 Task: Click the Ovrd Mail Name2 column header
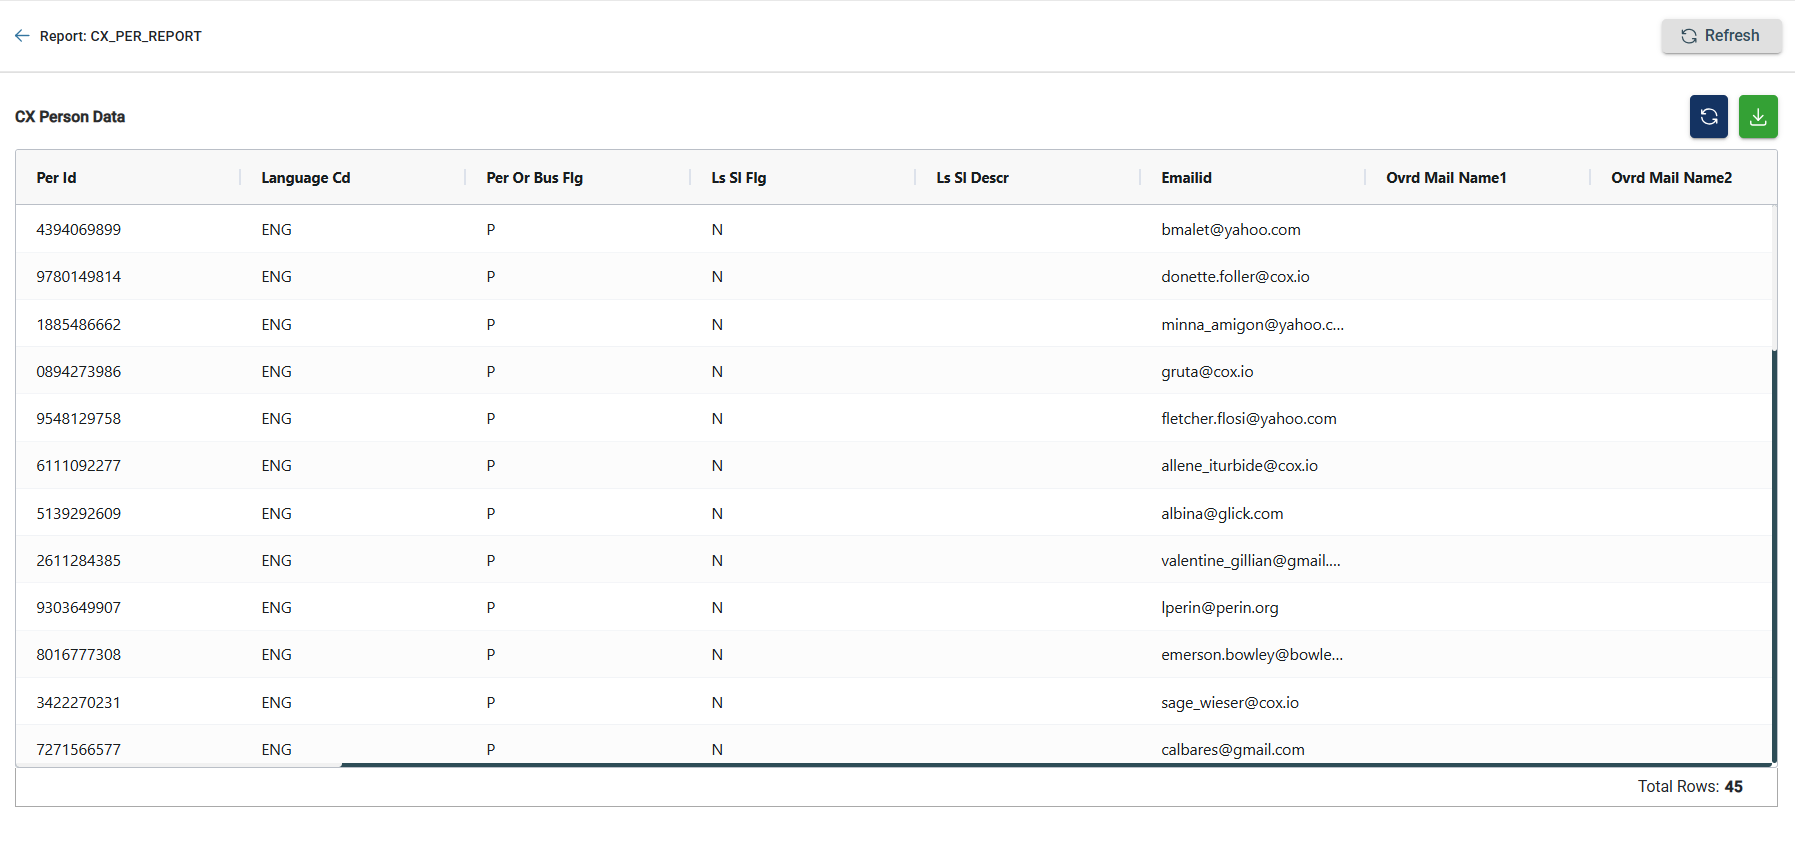(1670, 178)
